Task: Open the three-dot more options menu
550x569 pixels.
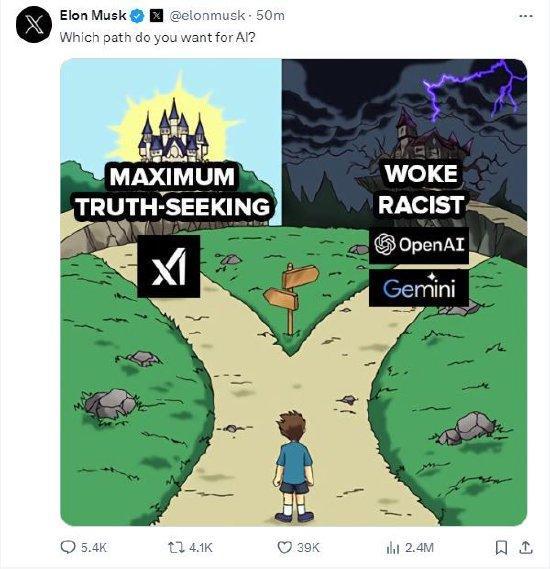Action: click(x=526, y=16)
